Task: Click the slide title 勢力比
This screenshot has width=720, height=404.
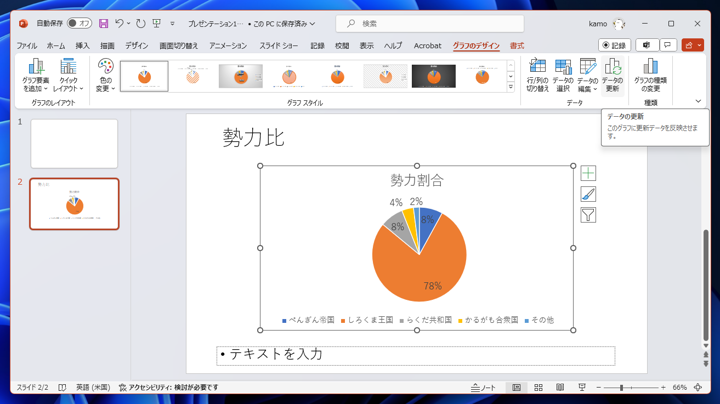Action: click(x=253, y=137)
